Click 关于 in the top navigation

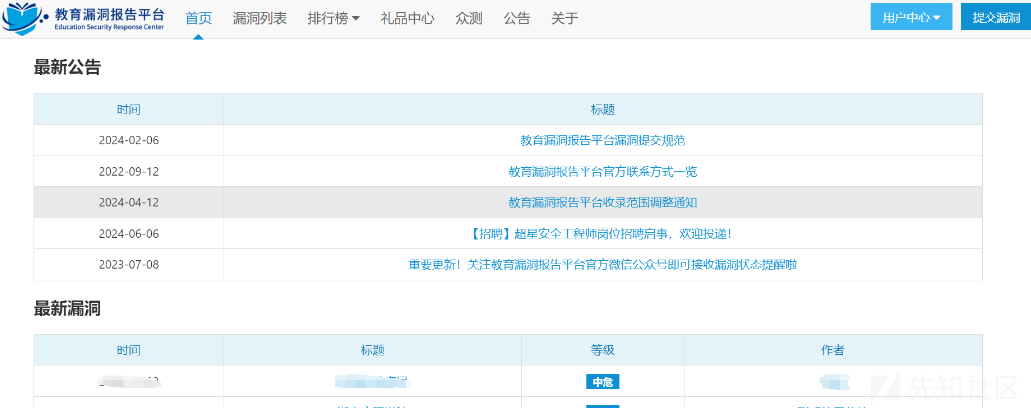(x=565, y=18)
